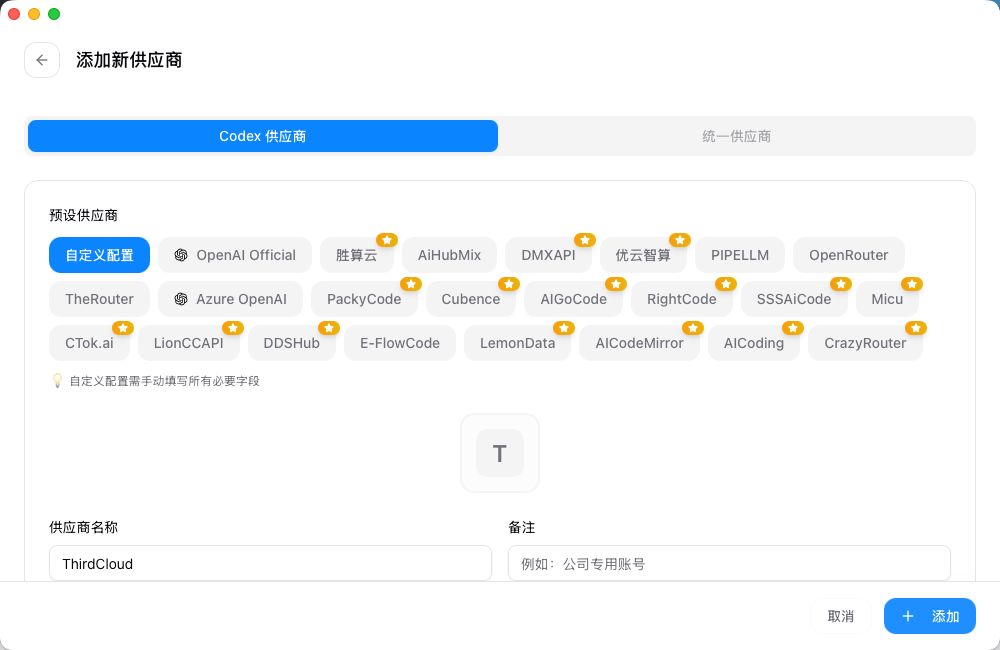Click the star badge on Cubence
The height and width of the screenshot is (650, 1000).
pyautogui.click(x=509, y=284)
